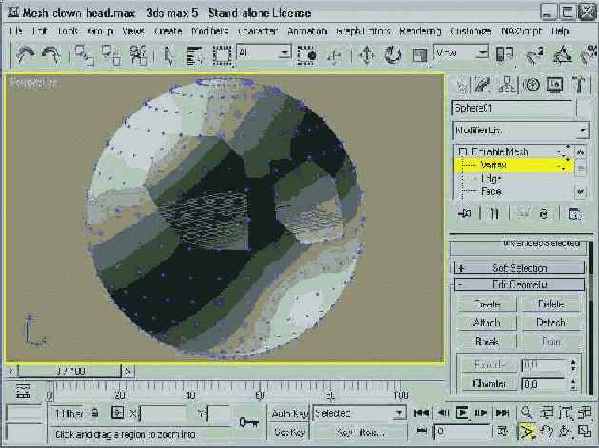The height and width of the screenshot is (448, 599).
Task: Click the Time Configuration icon
Action: 503,432
